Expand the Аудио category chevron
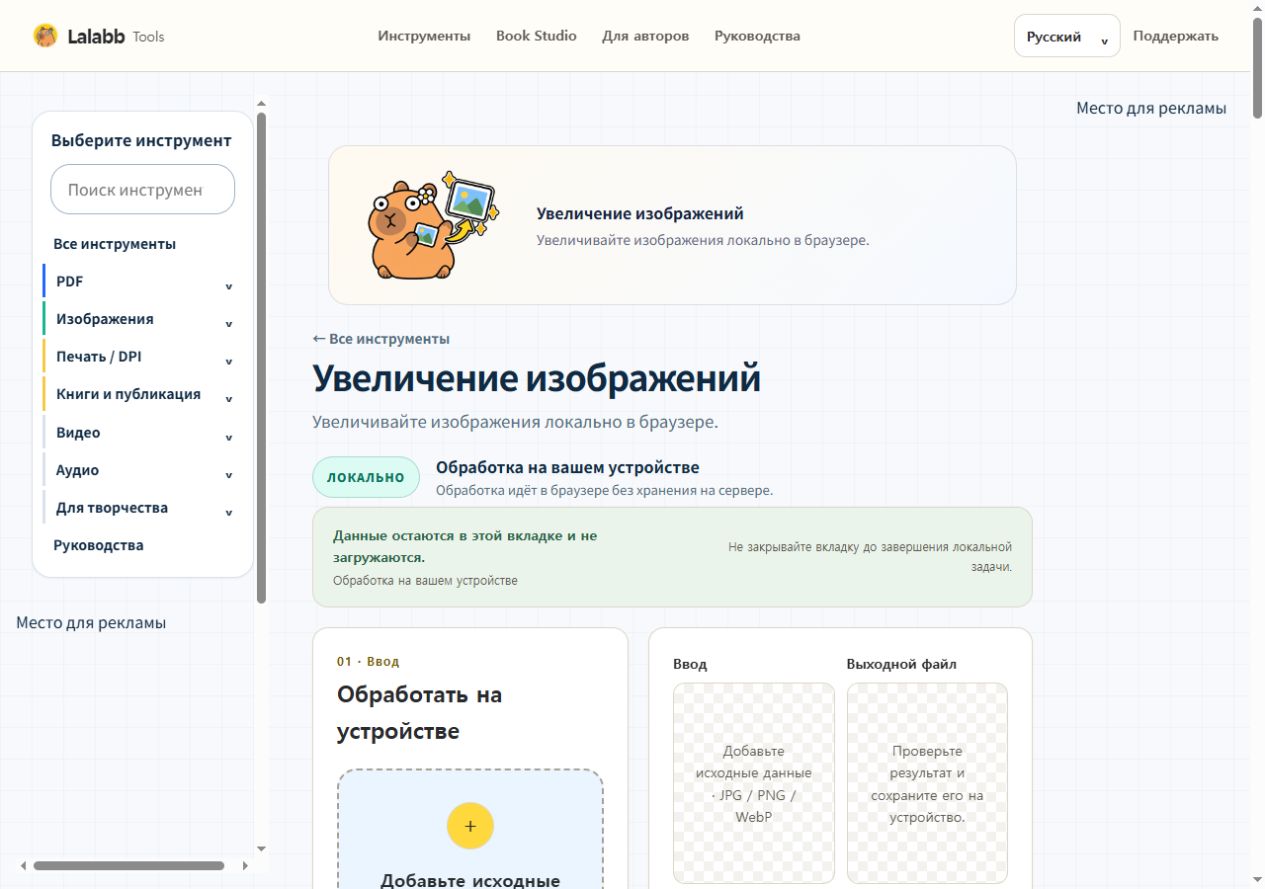 coord(228,475)
